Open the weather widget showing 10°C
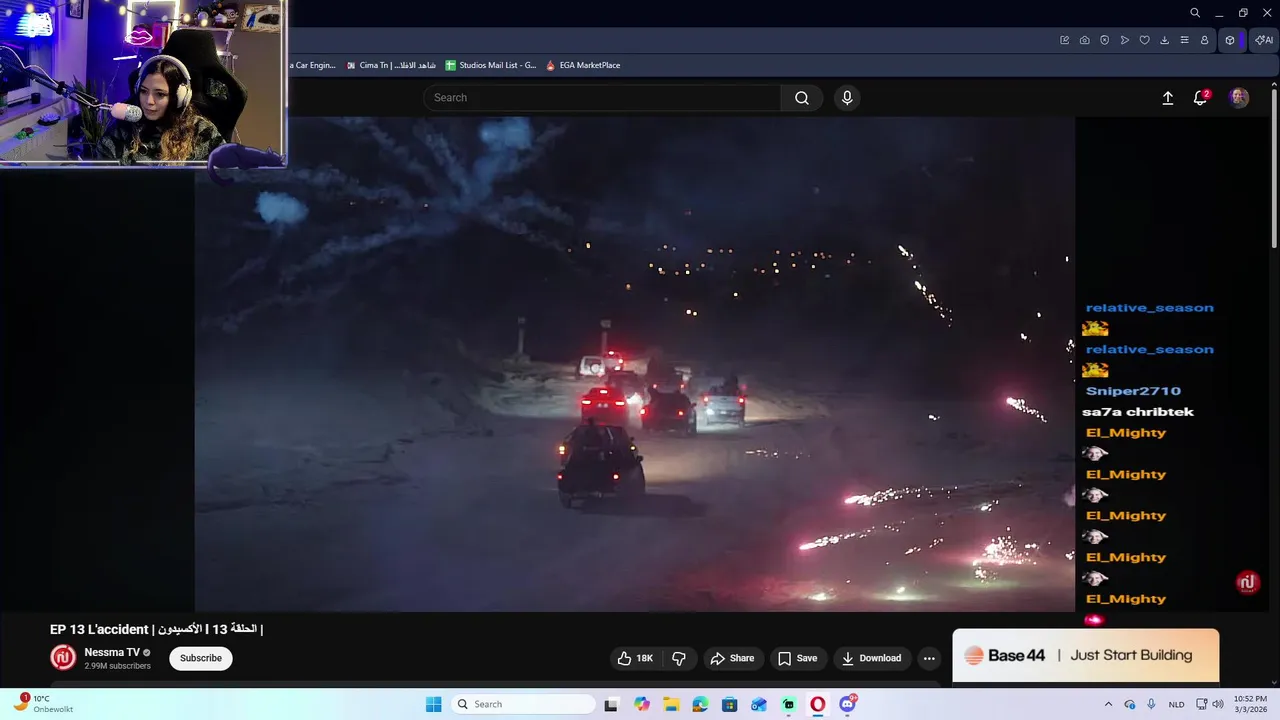Viewport: 1280px width, 720px height. (43, 704)
